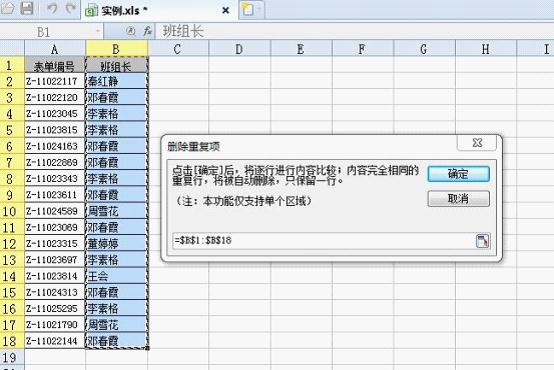This screenshot has height=370, width=554.
Task: Click cell containing Z-11023343
Action: click(x=55, y=179)
